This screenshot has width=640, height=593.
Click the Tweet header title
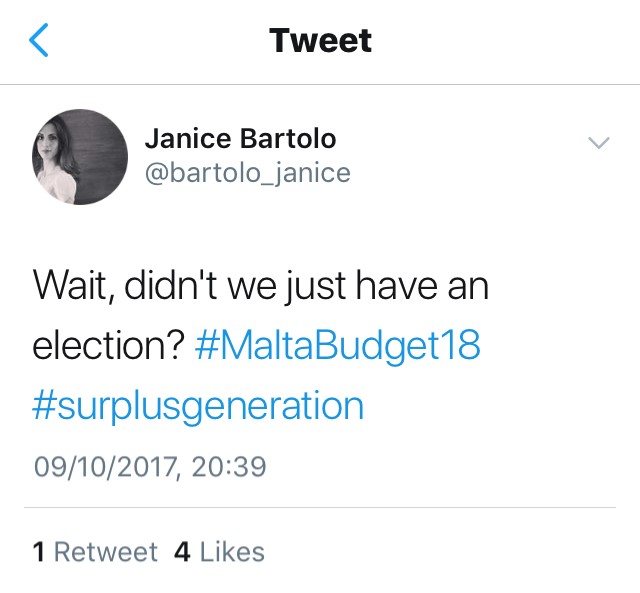[320, 41]
